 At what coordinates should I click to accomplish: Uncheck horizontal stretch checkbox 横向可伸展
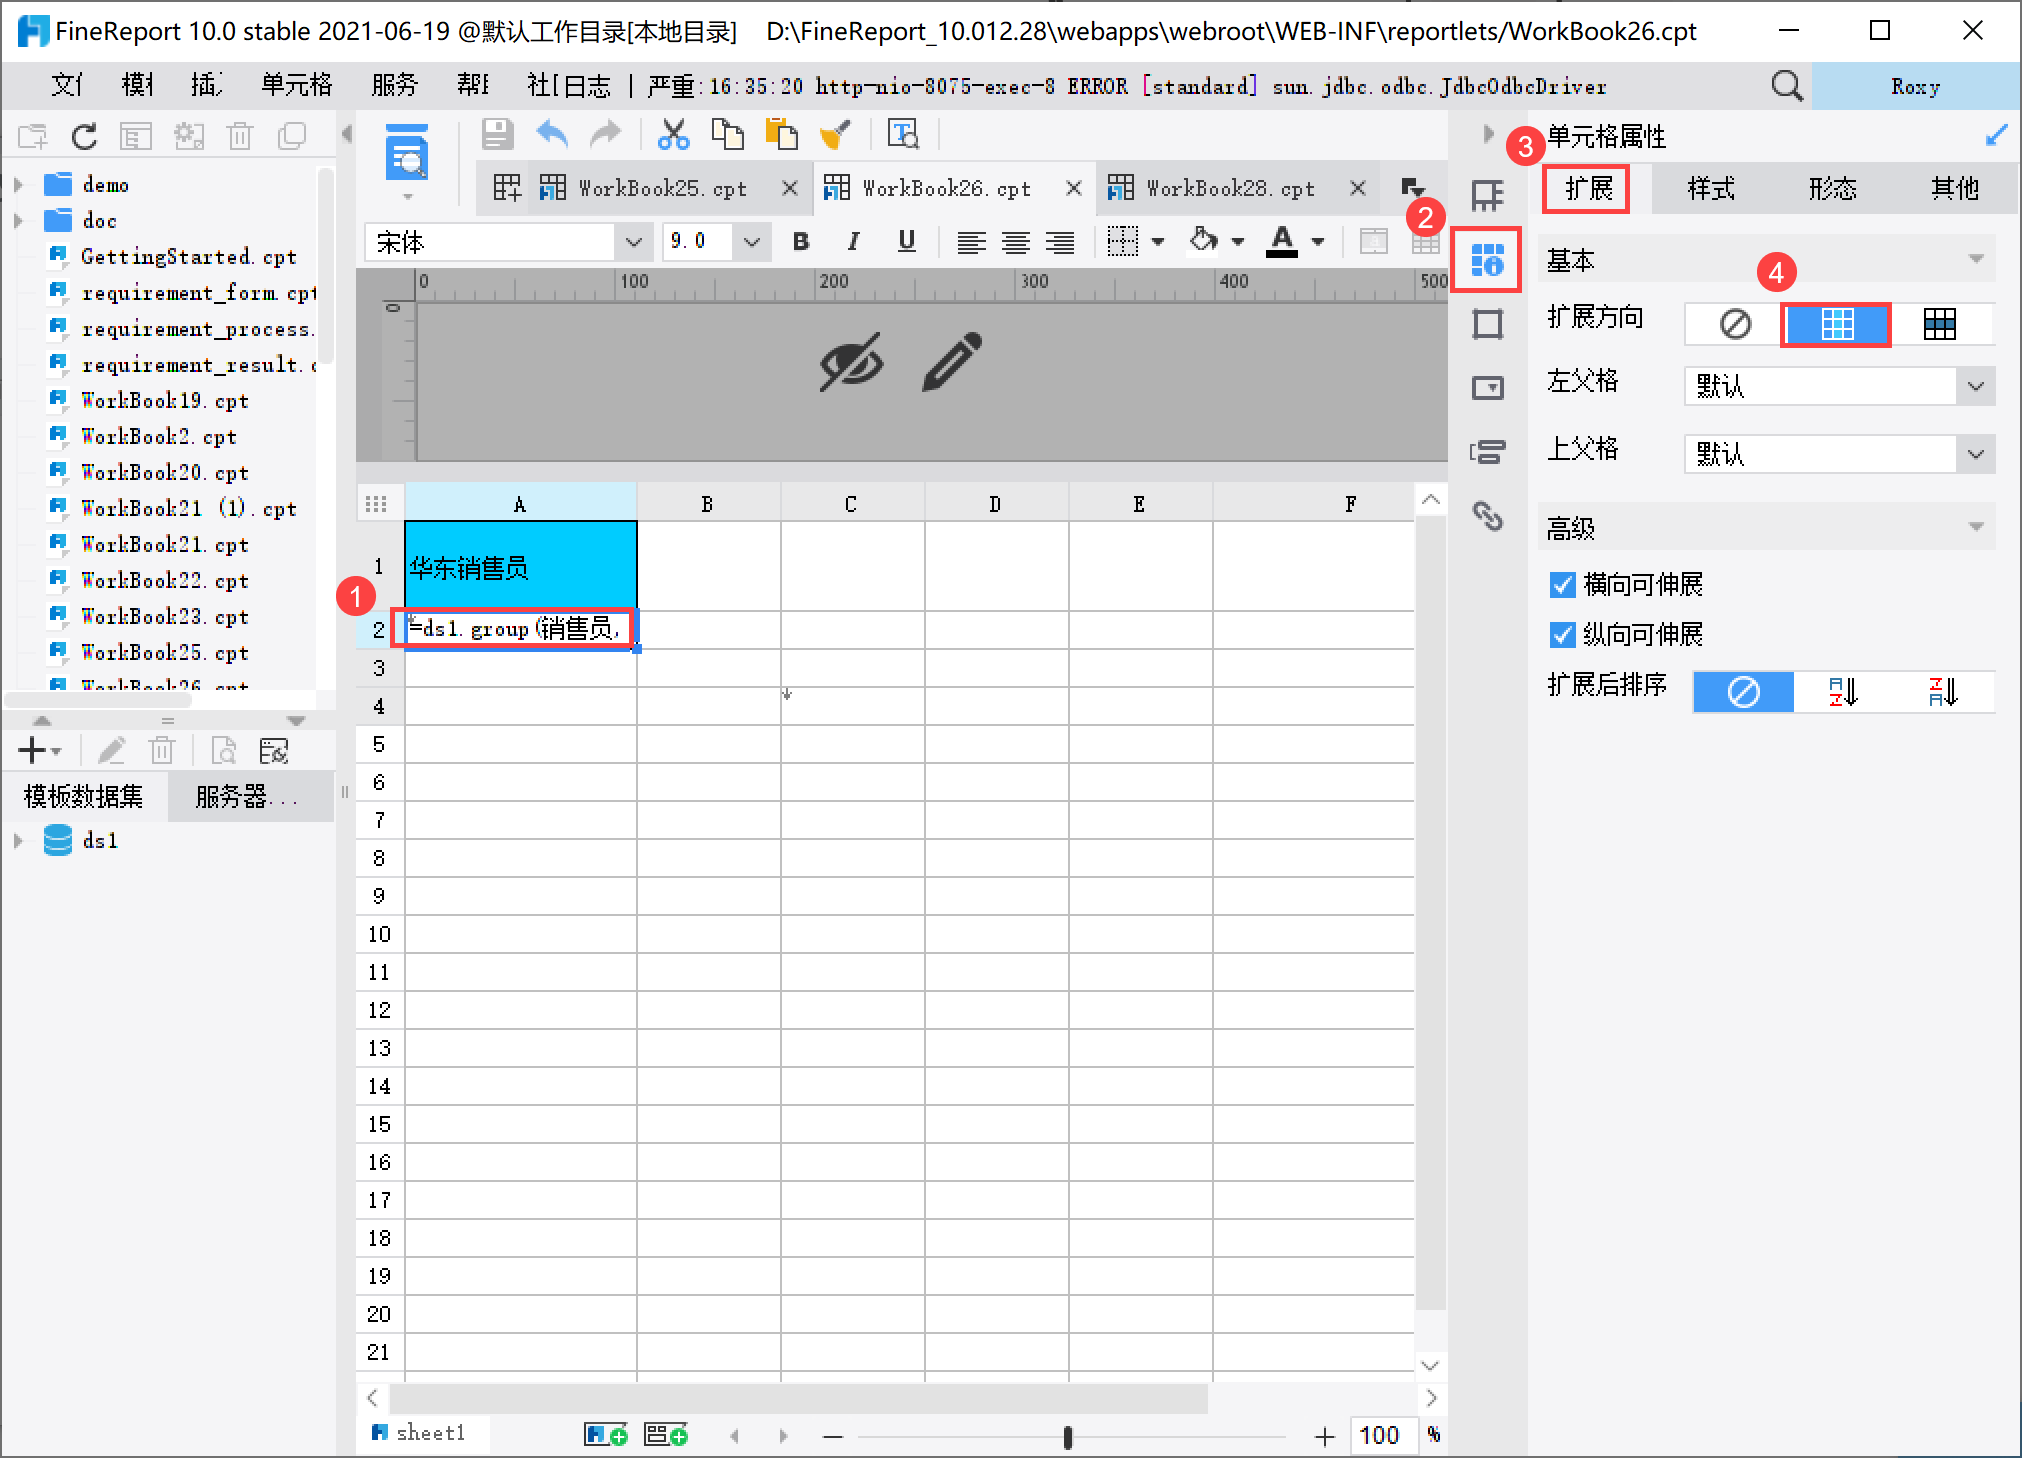(1562, 585)
